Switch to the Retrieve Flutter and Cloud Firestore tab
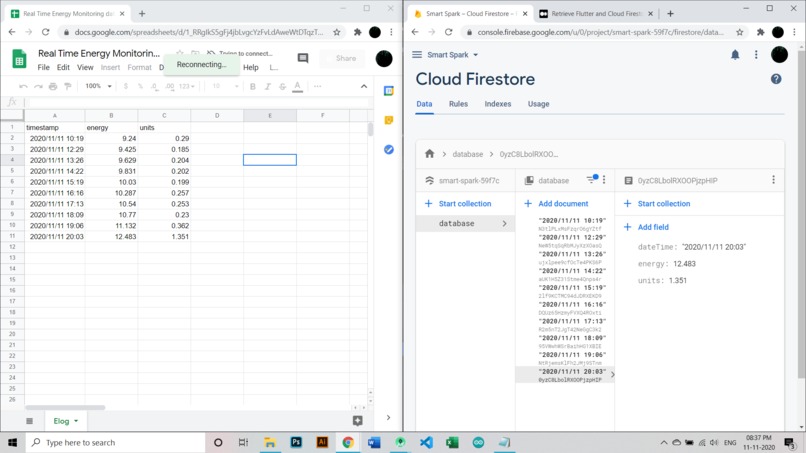Image resolution: width=806 pixels, height=453 pixels. 595,13
